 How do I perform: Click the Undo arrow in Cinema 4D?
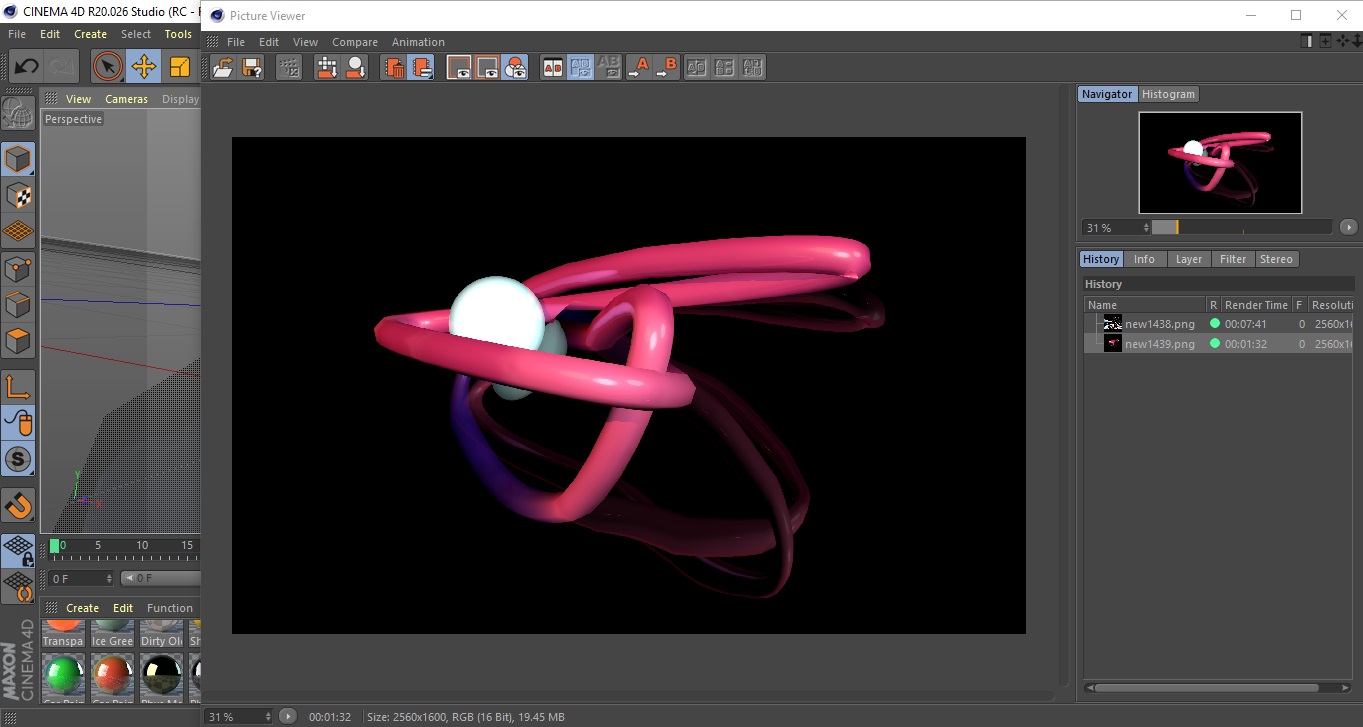tap(27, 67)
